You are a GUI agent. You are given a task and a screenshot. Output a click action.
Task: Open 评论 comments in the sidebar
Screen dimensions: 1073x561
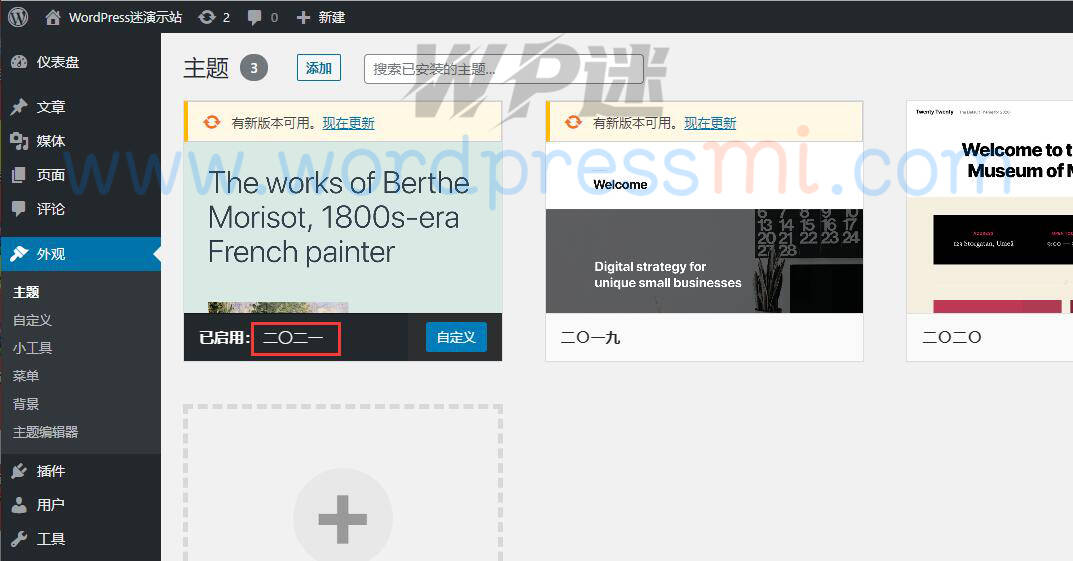(50, 209)
